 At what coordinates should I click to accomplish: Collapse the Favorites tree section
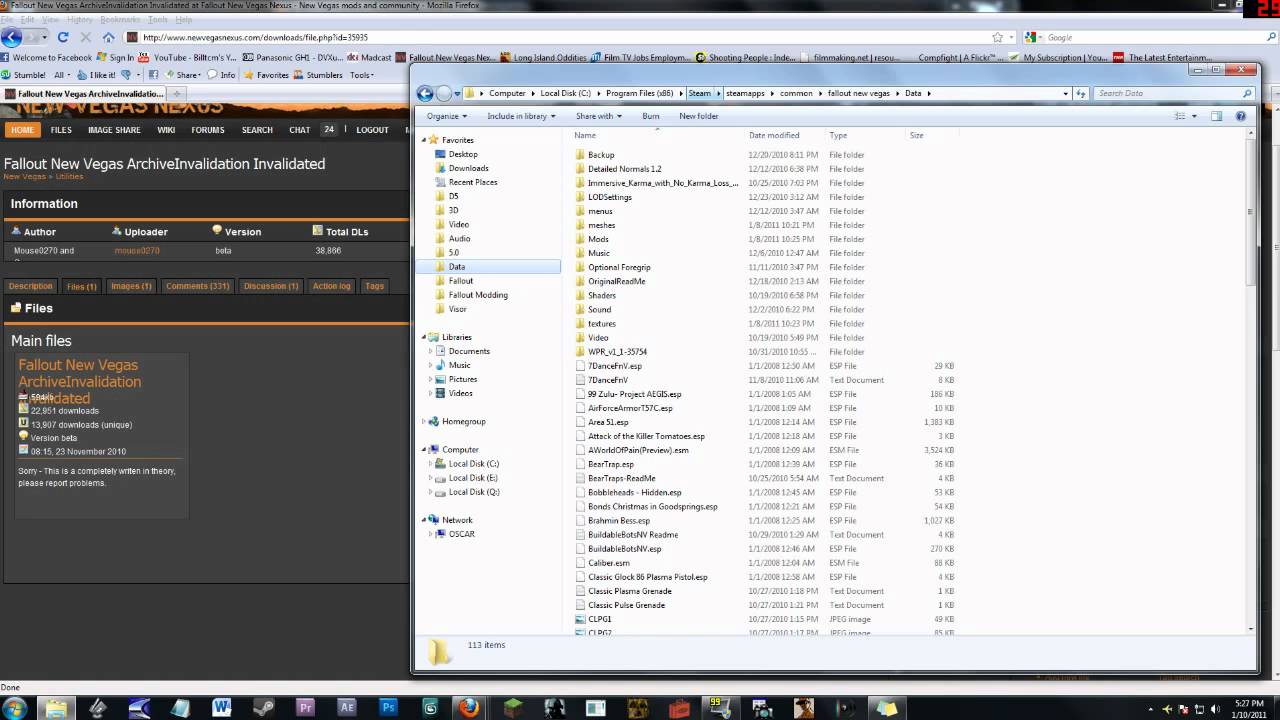click(x=424, y=140)
